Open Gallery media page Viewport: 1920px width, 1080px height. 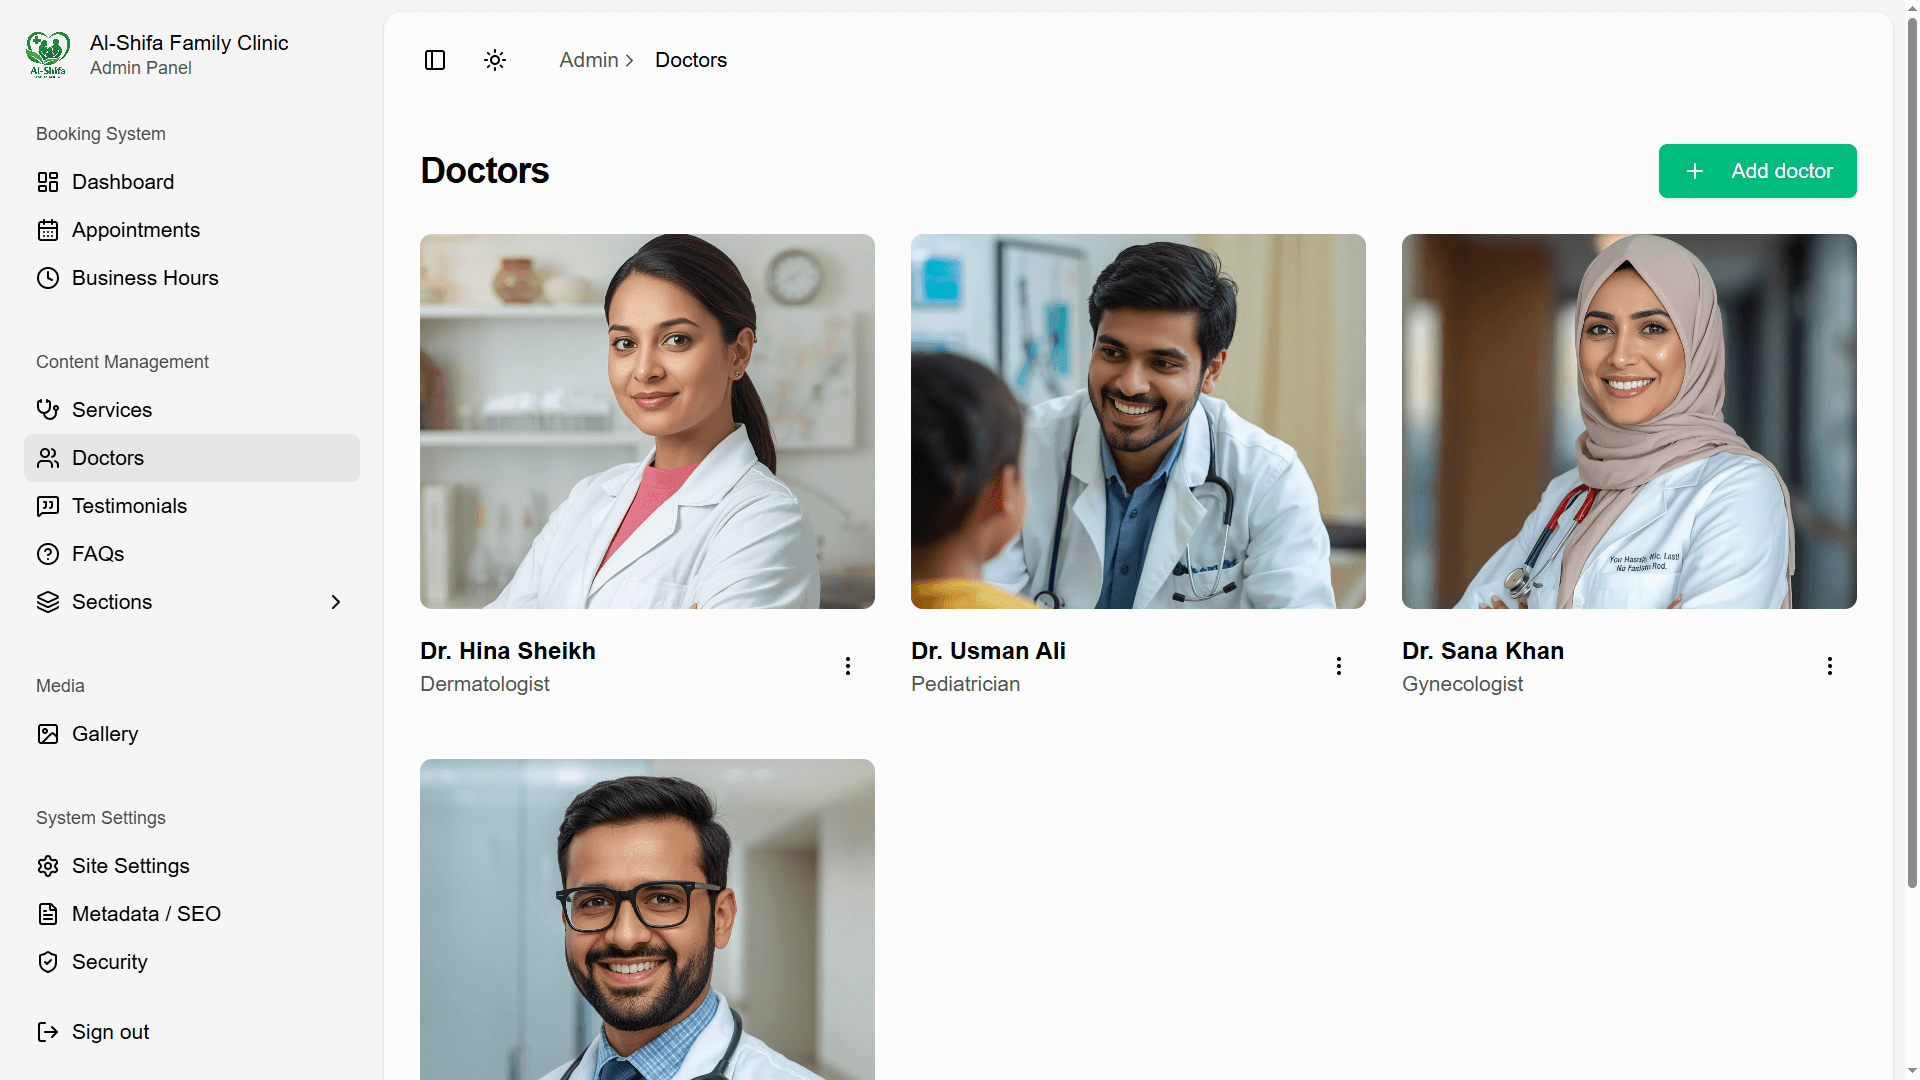coord(192,734)
